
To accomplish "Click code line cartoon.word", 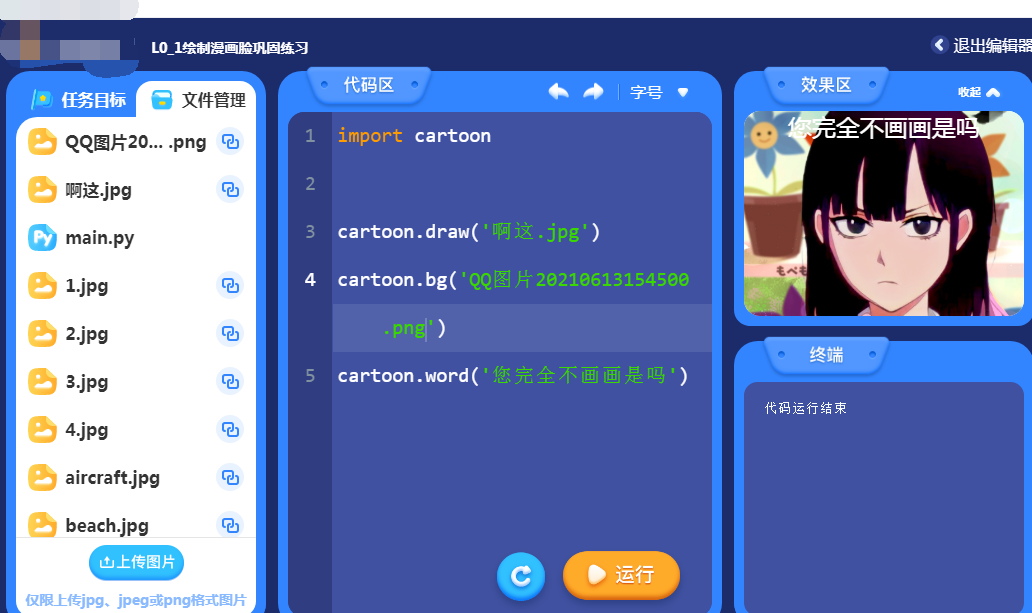I will click(513, 375).
